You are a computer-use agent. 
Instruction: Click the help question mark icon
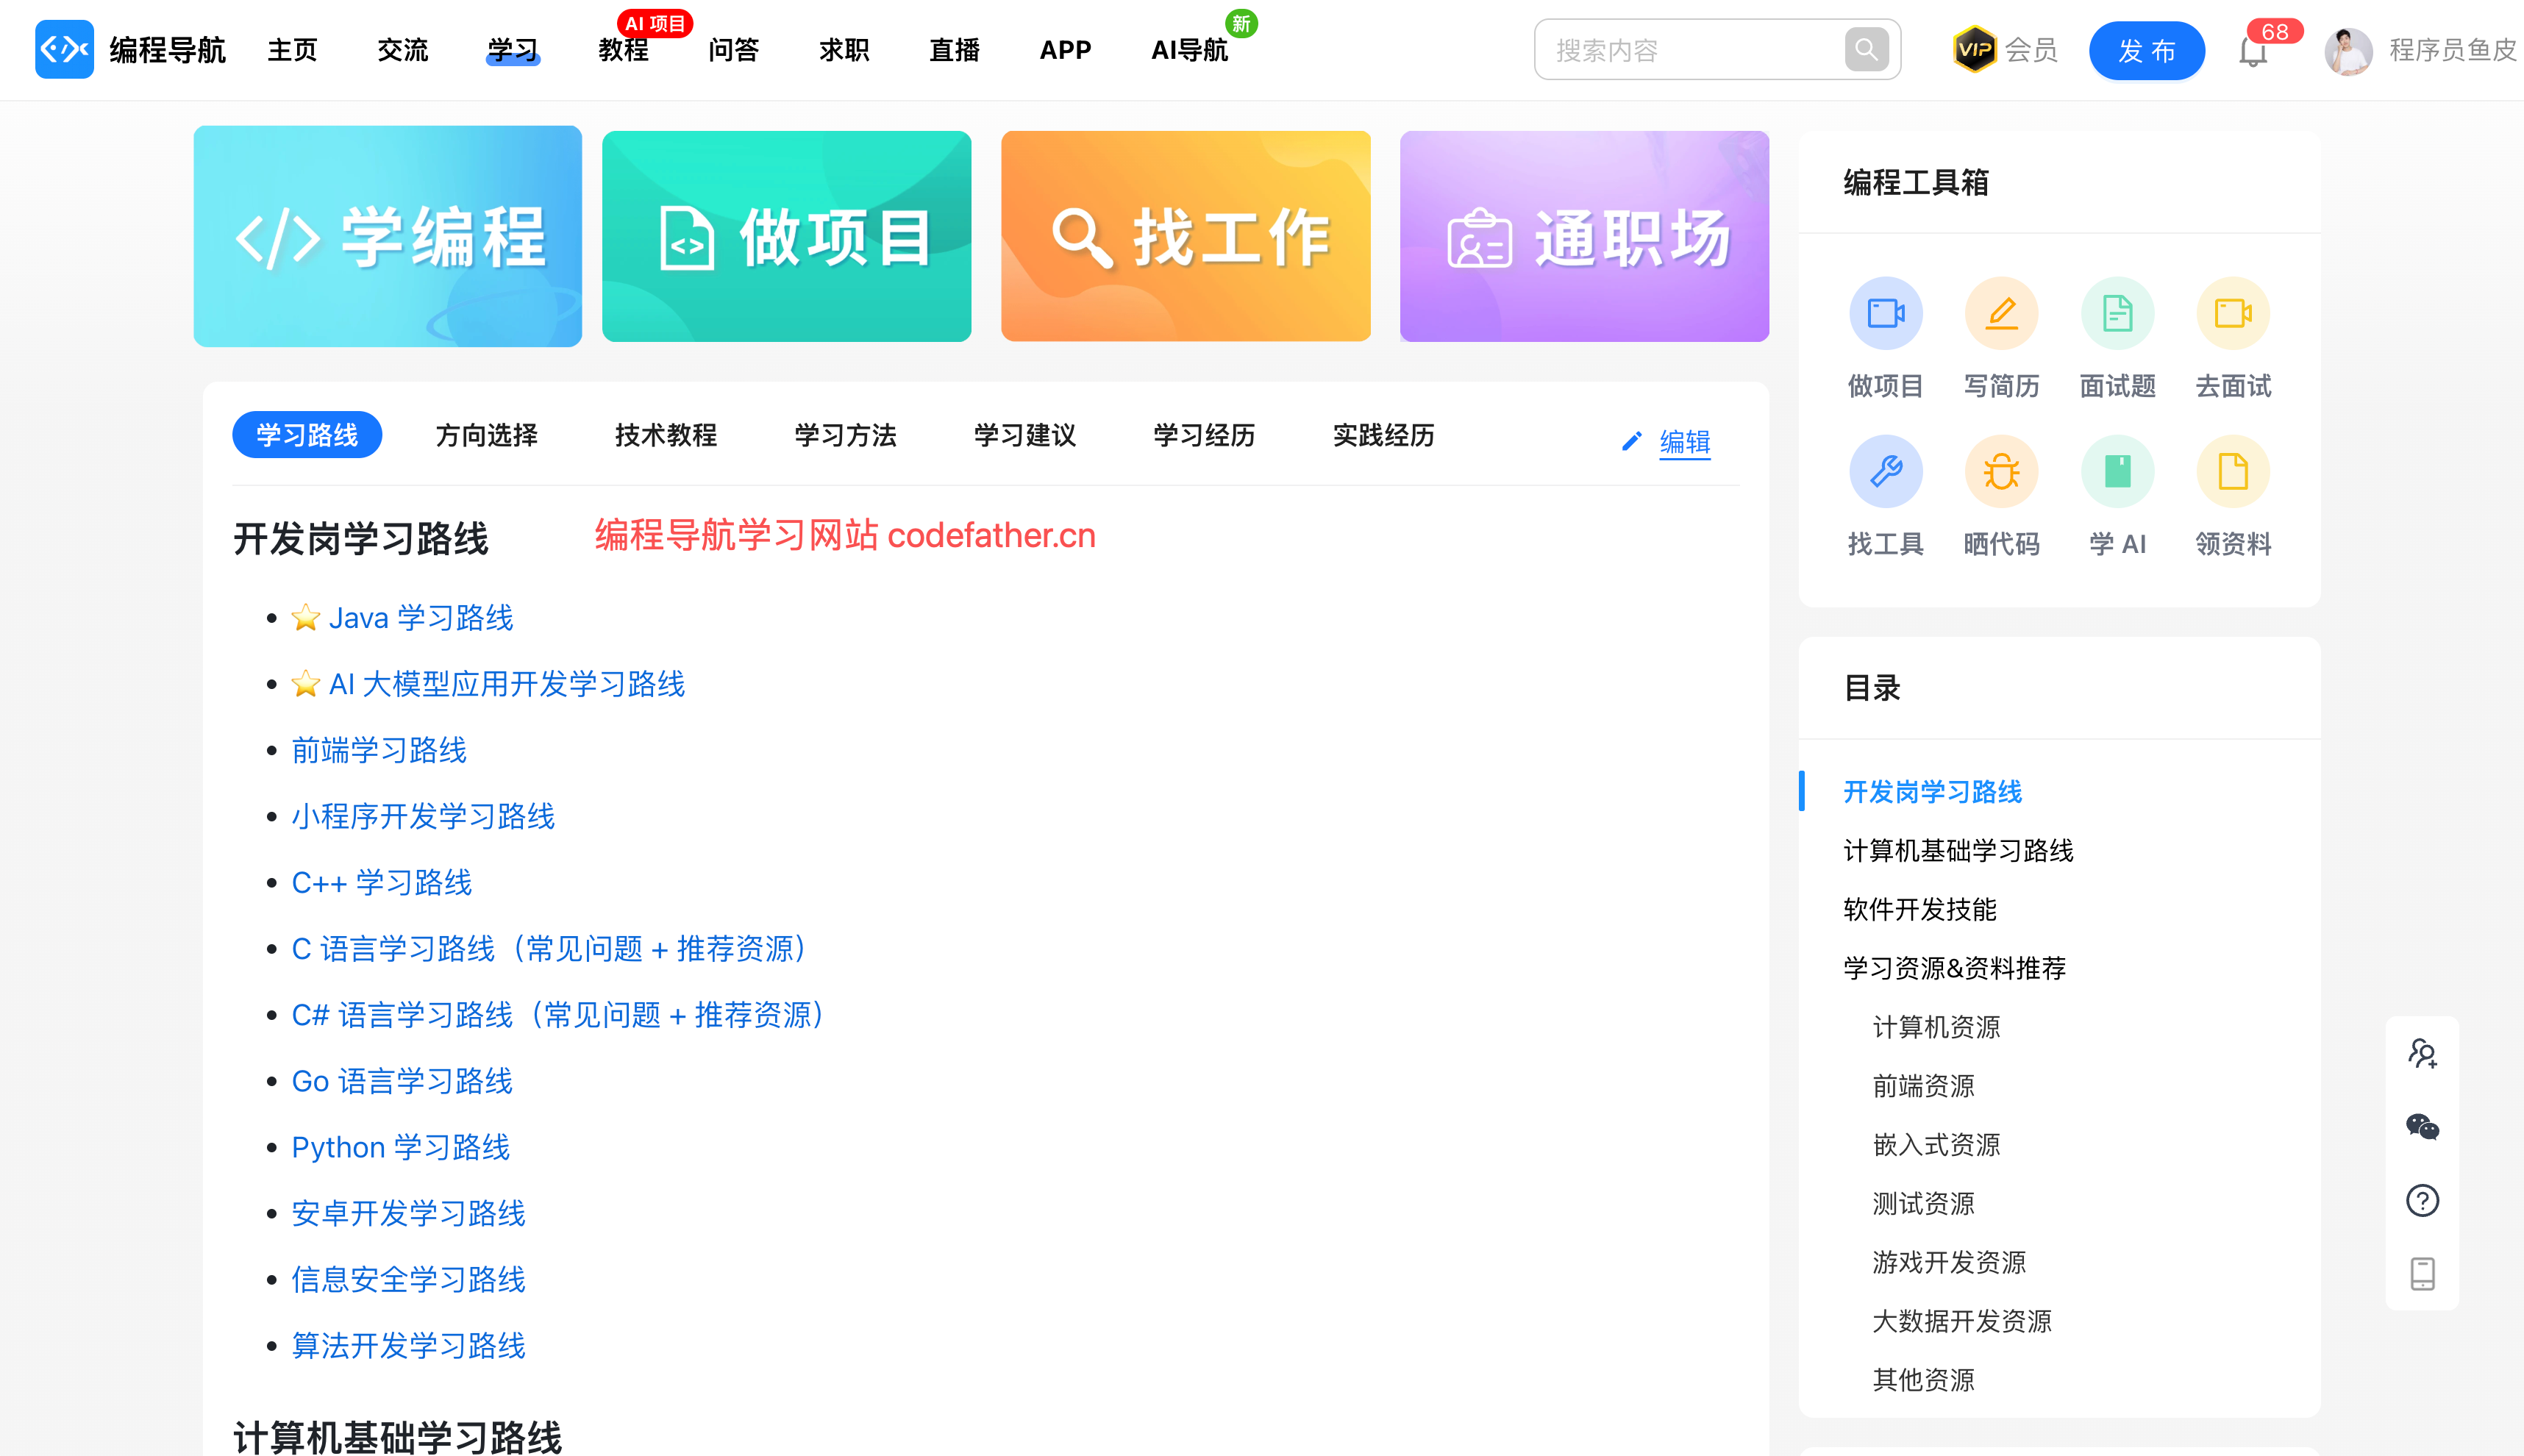point(2422,1200)
